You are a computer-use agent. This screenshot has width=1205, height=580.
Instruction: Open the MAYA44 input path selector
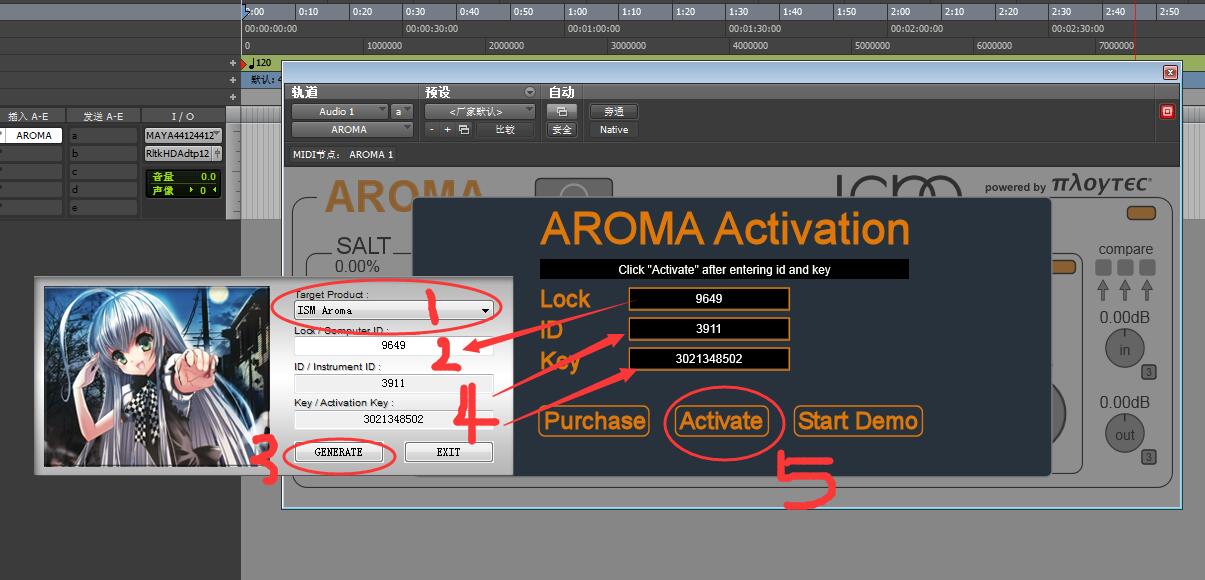click(183, 136)
